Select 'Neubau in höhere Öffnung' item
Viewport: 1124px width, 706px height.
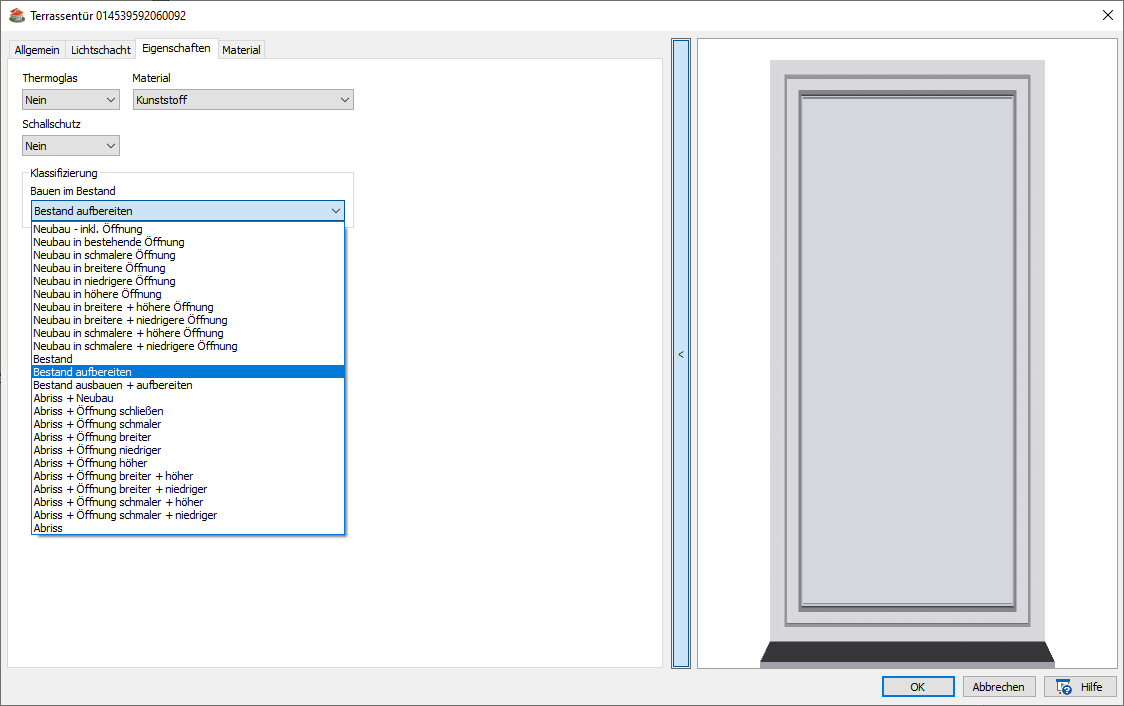tap(97, 294)
